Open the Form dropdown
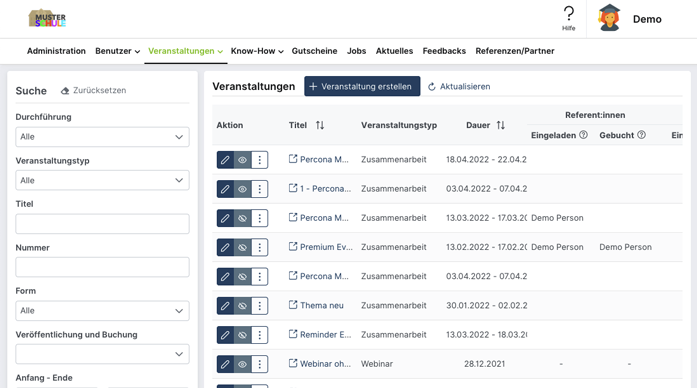 click(102, 311)
